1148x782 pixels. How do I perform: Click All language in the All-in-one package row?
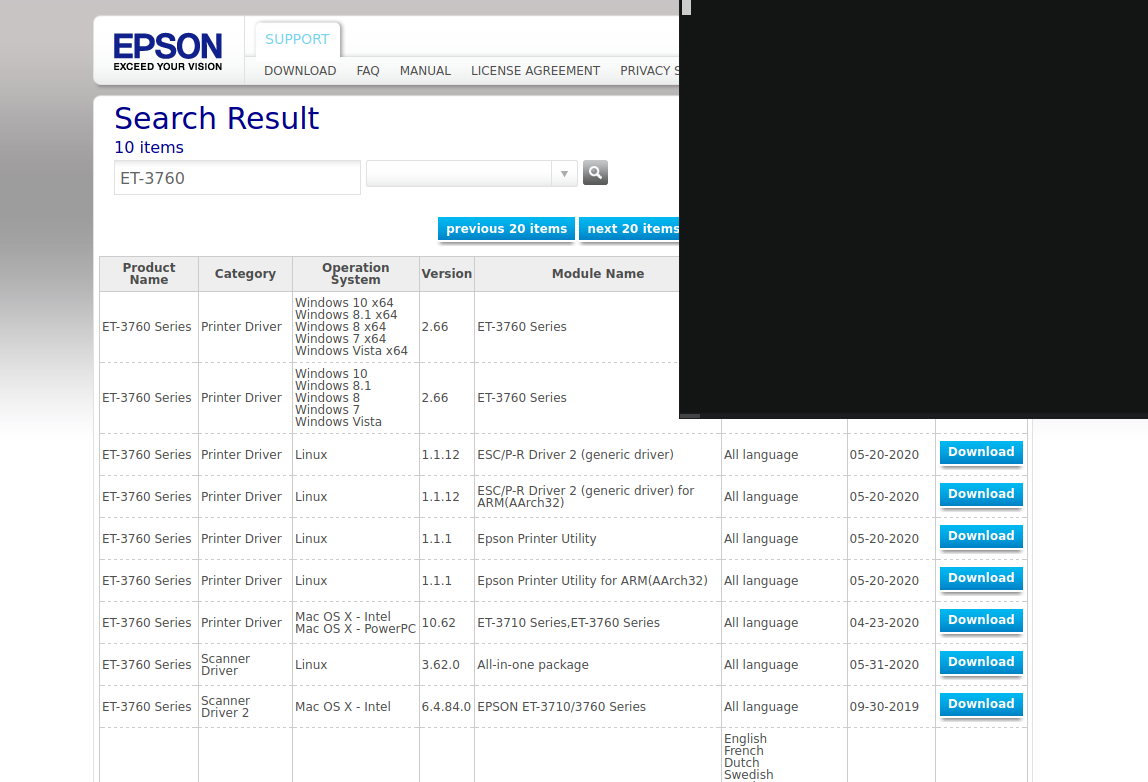pyautogui.click(x=761, y=665)
